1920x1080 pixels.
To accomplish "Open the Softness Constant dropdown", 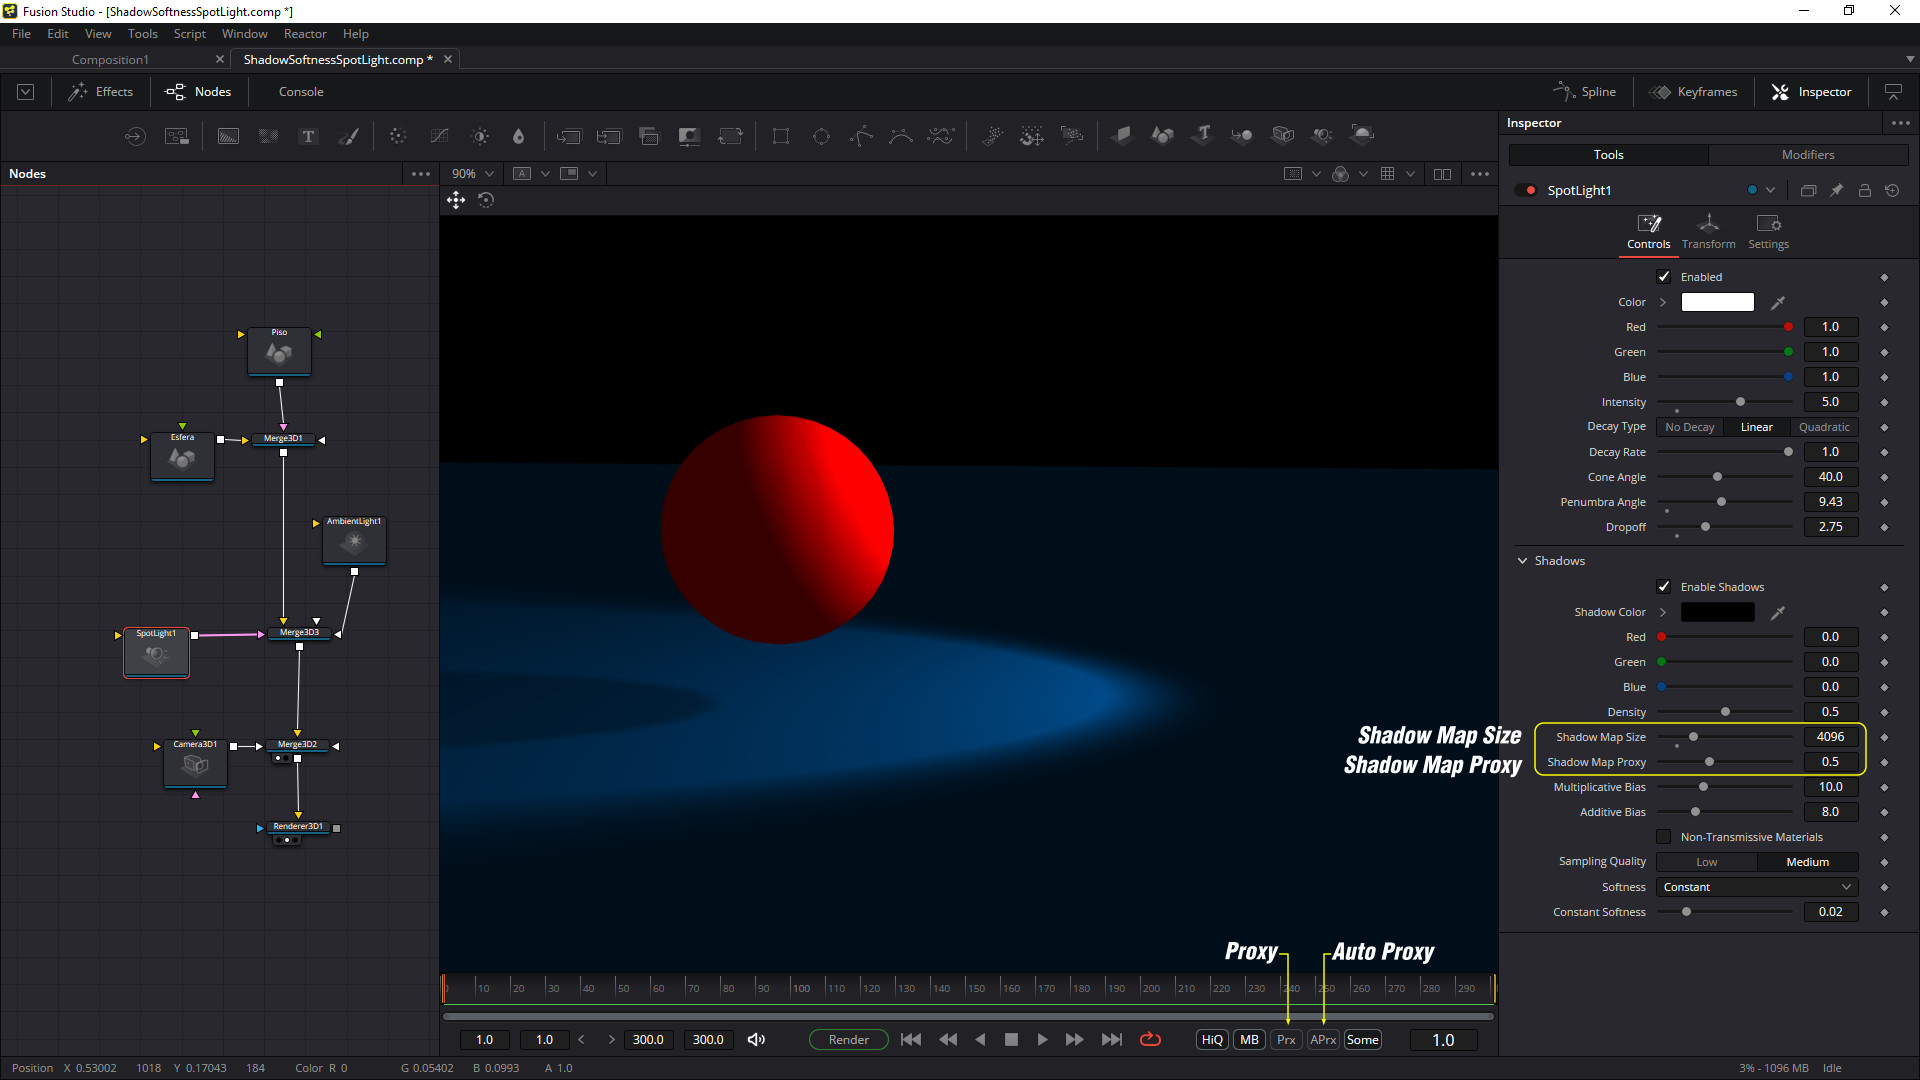I will click(1757, 887).
